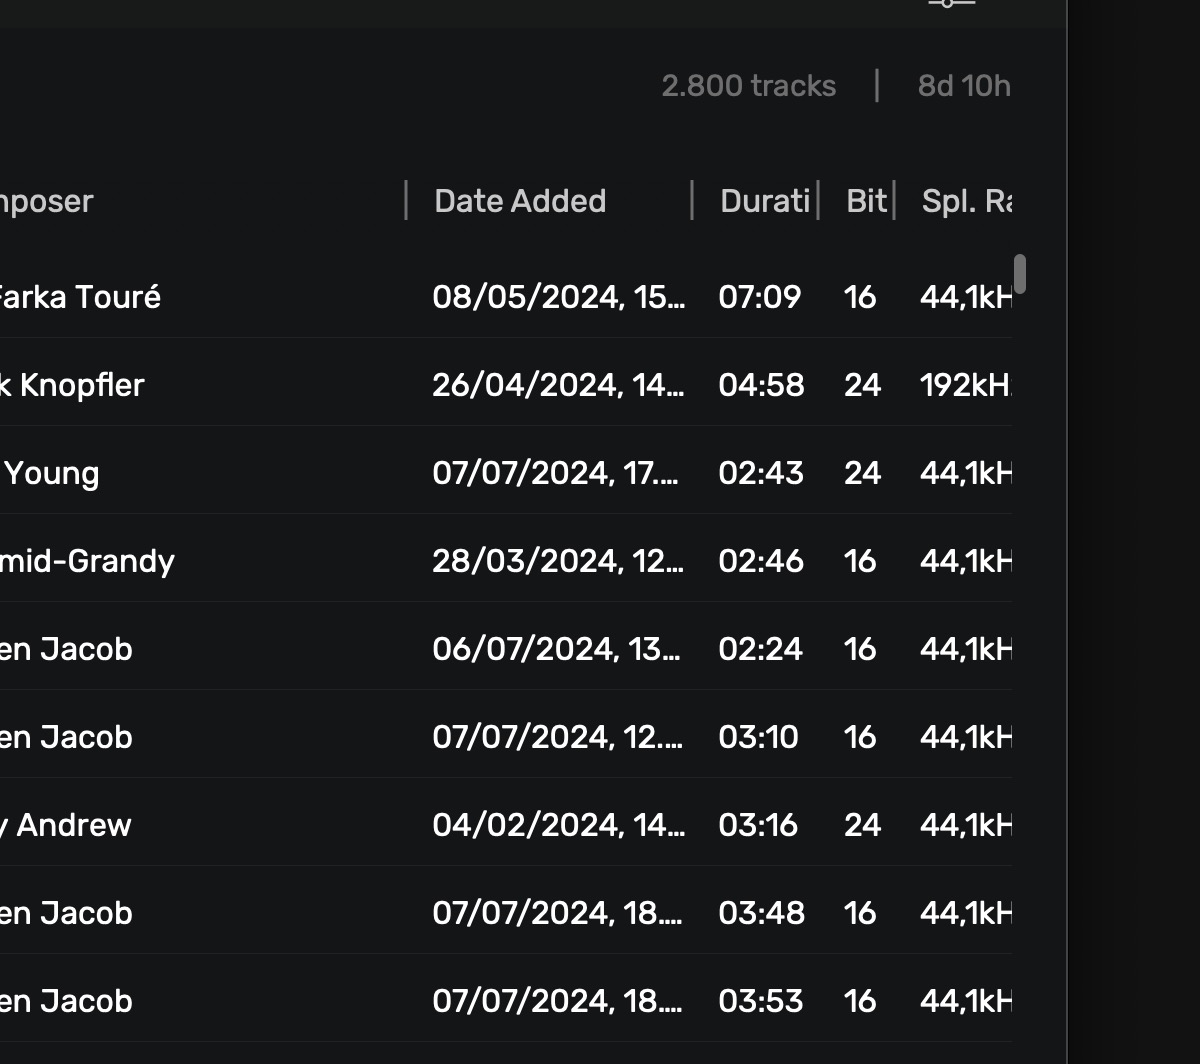Click the track with duration 03:48

pyautogui.click(x=761, y=913)
